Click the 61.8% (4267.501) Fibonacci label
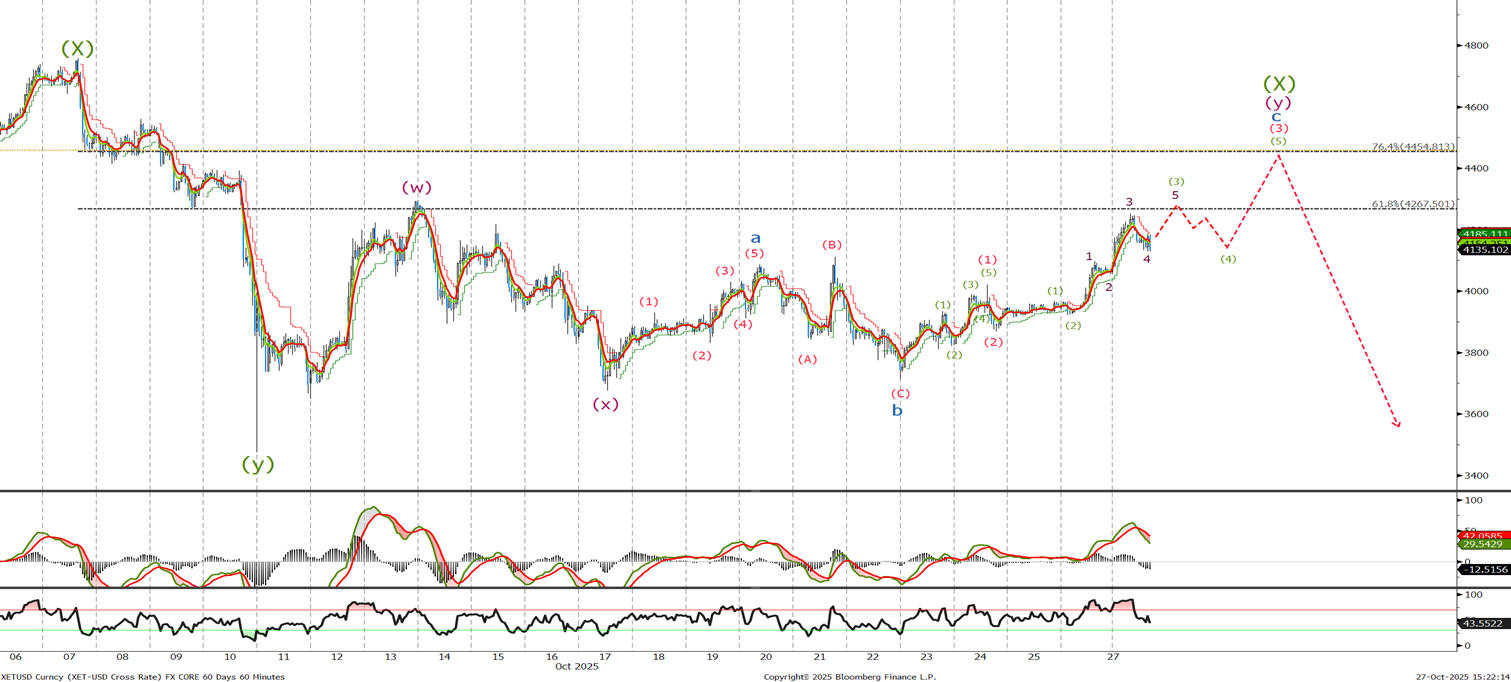Screen dimensions: 1511x682 pos(1413,204)
